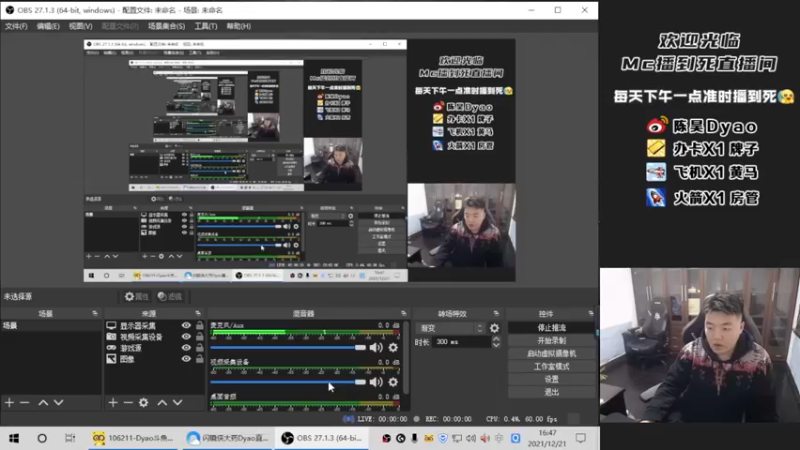Click the 停止推流 button
800x450 pixels.
[552, 328]
